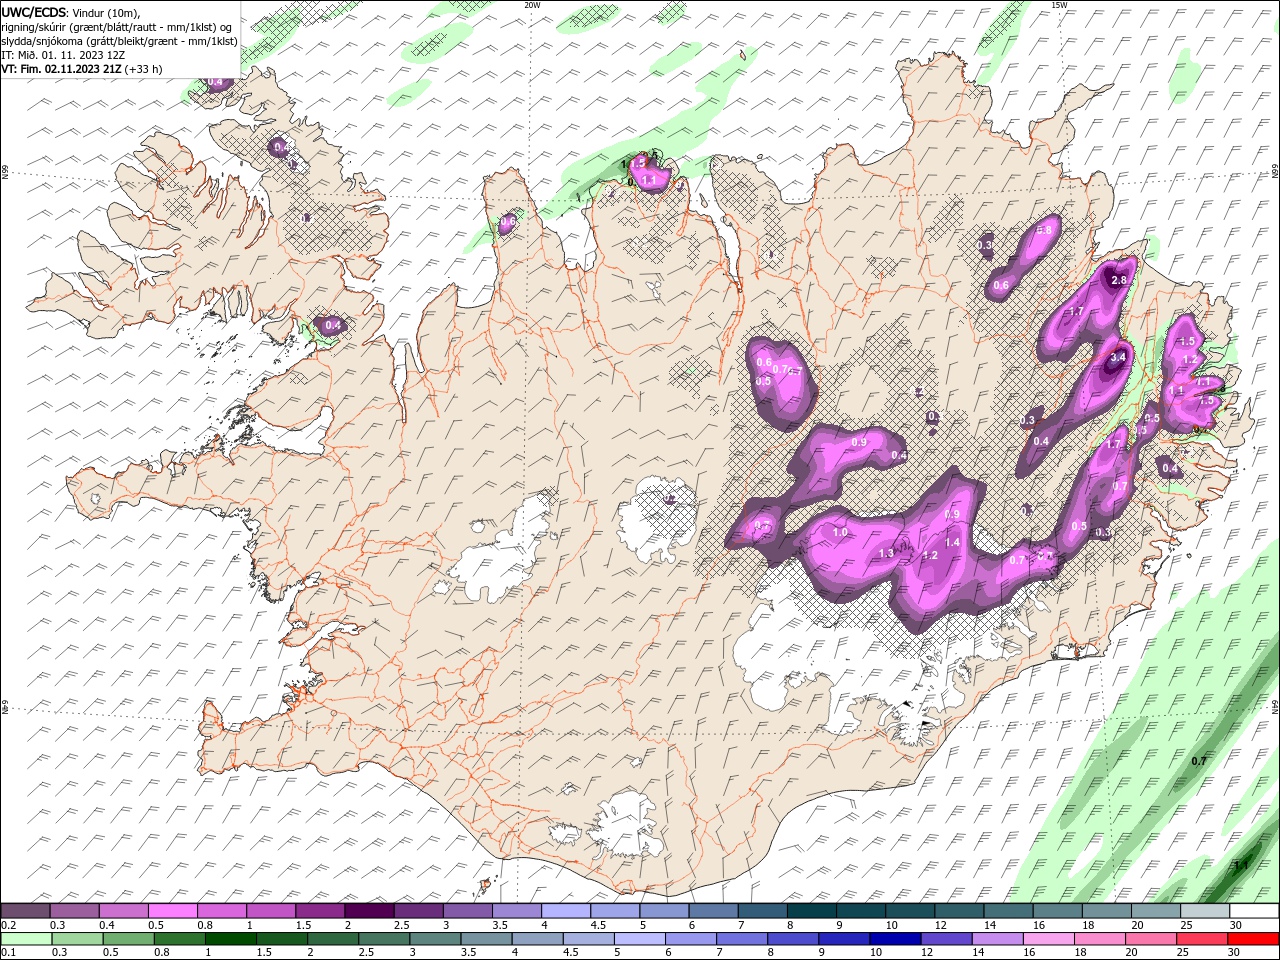Pick the darkest green swatch labeled 1 in the rain legend
1280x960 pixels.
tap(230, 939)
